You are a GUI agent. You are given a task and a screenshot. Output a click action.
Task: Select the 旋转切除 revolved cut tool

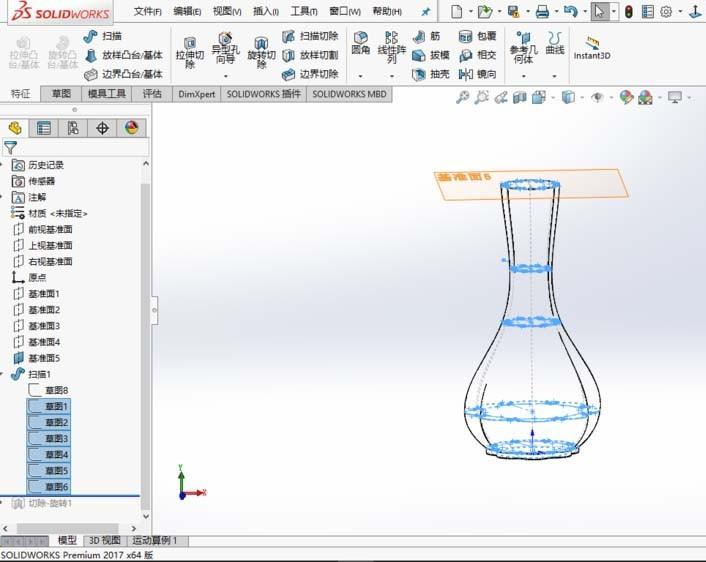click(261, 53)
